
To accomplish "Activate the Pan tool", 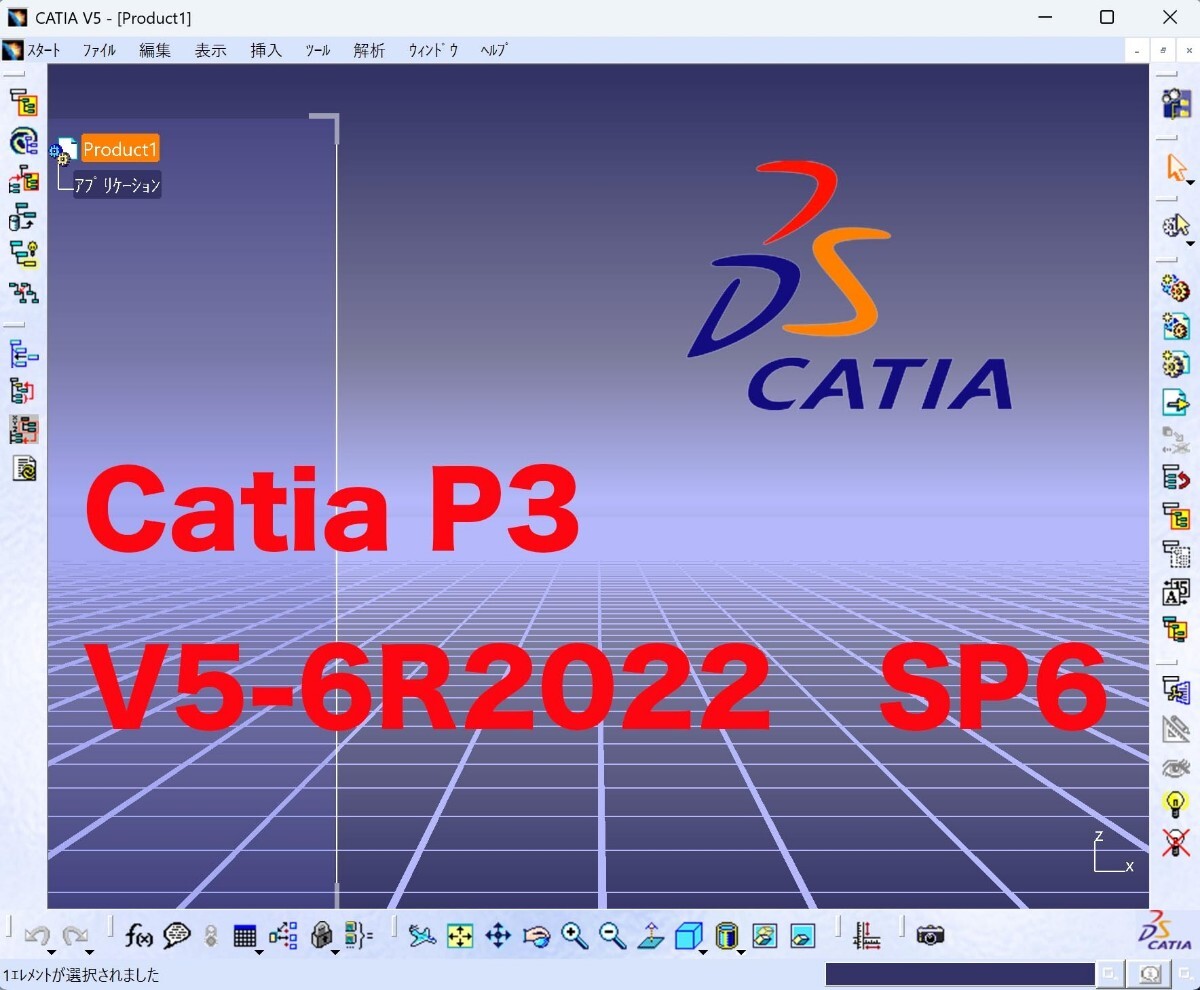I will pyautogui.click(x=497, y=937).
